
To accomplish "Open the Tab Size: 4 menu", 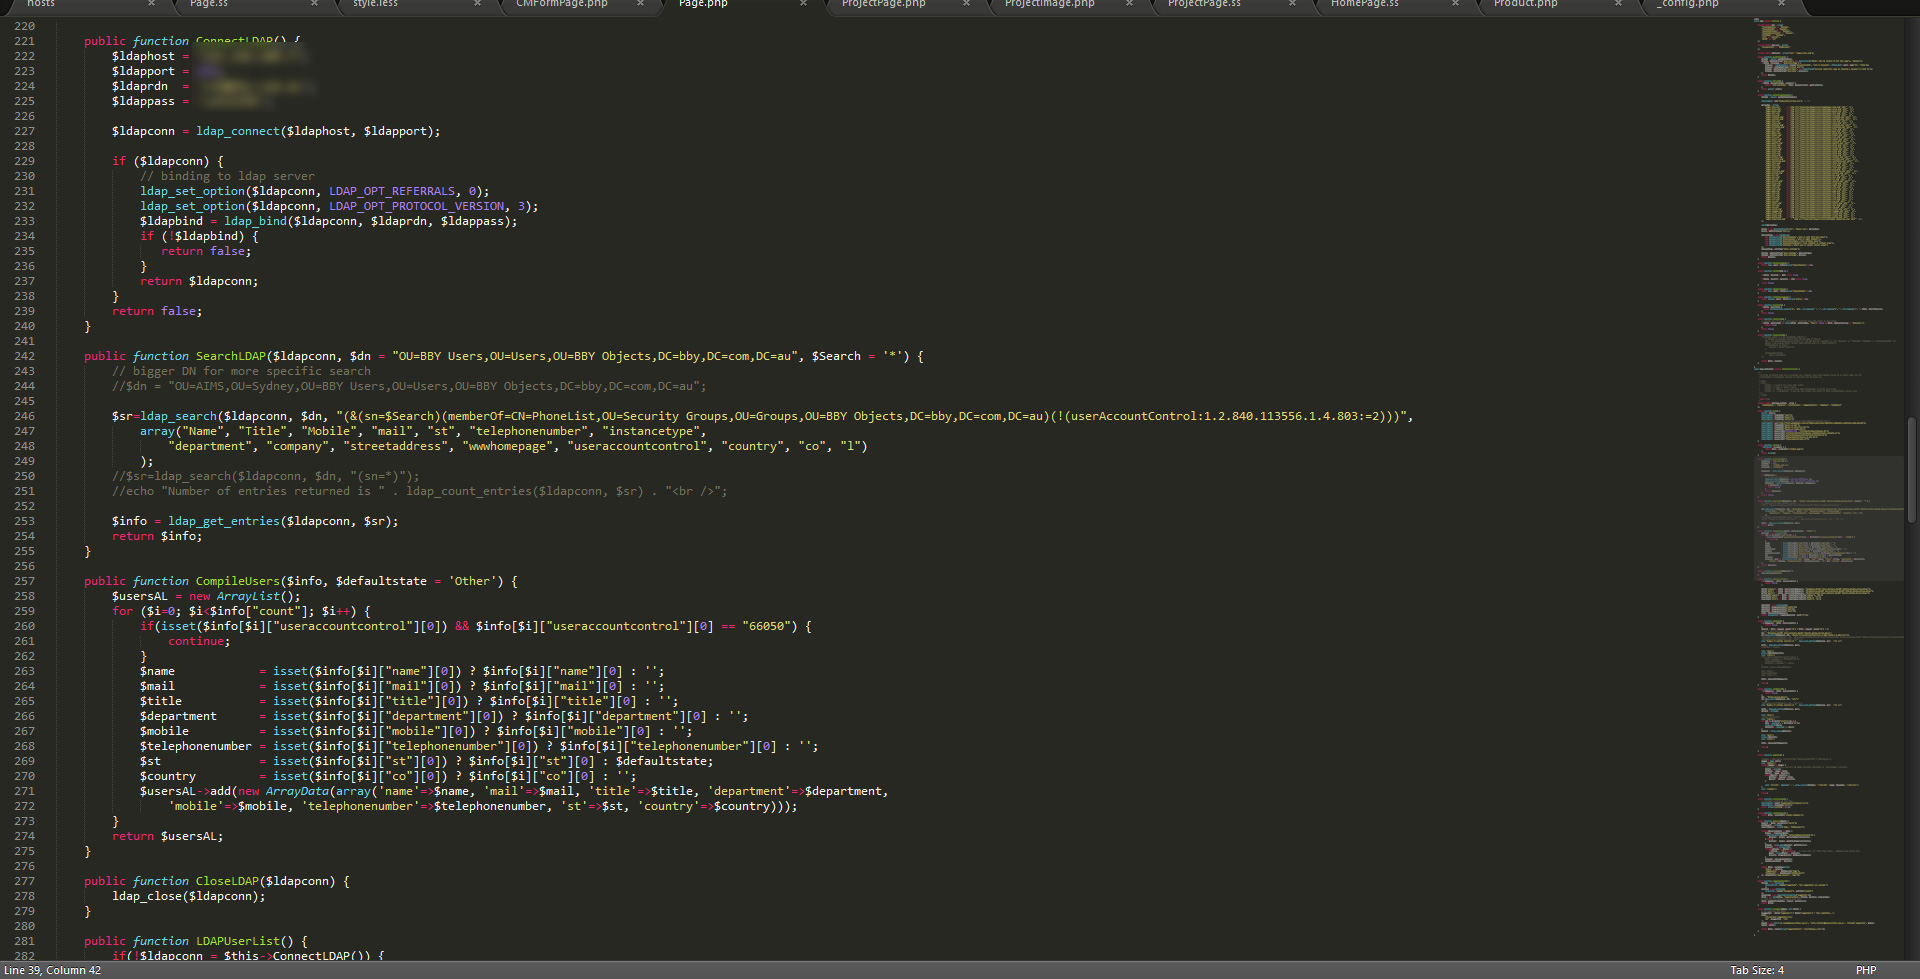I will [x=1756, y=970].
